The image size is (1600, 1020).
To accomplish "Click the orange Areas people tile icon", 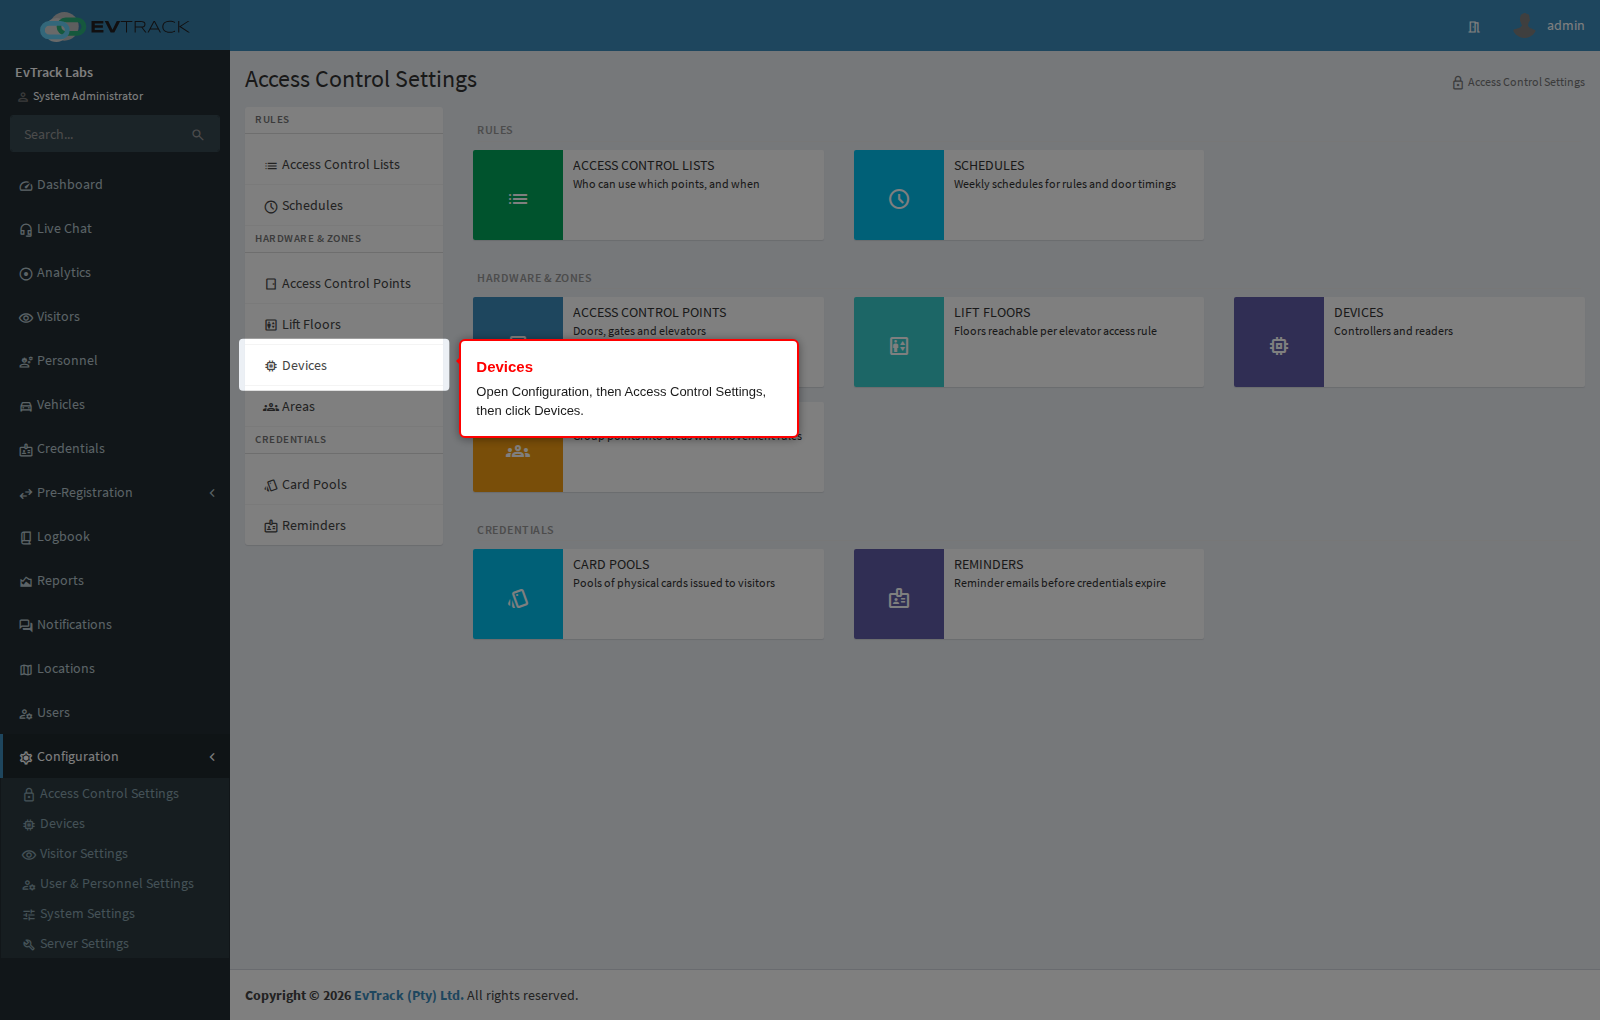I will [x=518, y=452].
